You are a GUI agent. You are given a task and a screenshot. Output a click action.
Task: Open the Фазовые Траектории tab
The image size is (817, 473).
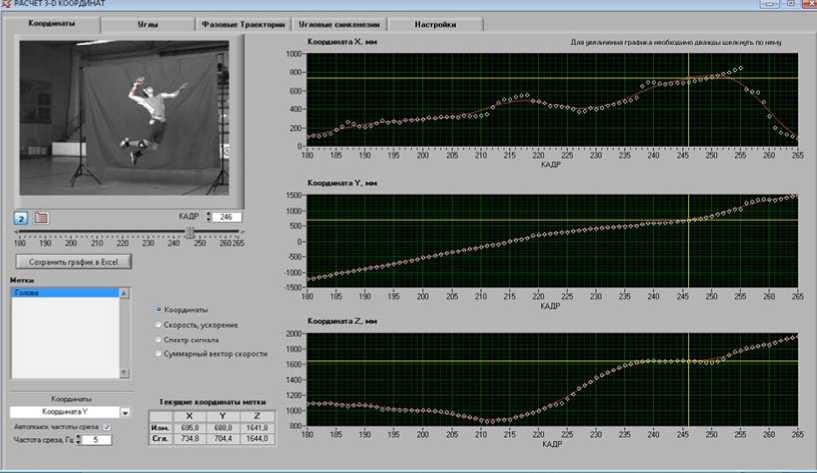click(242, 23)
